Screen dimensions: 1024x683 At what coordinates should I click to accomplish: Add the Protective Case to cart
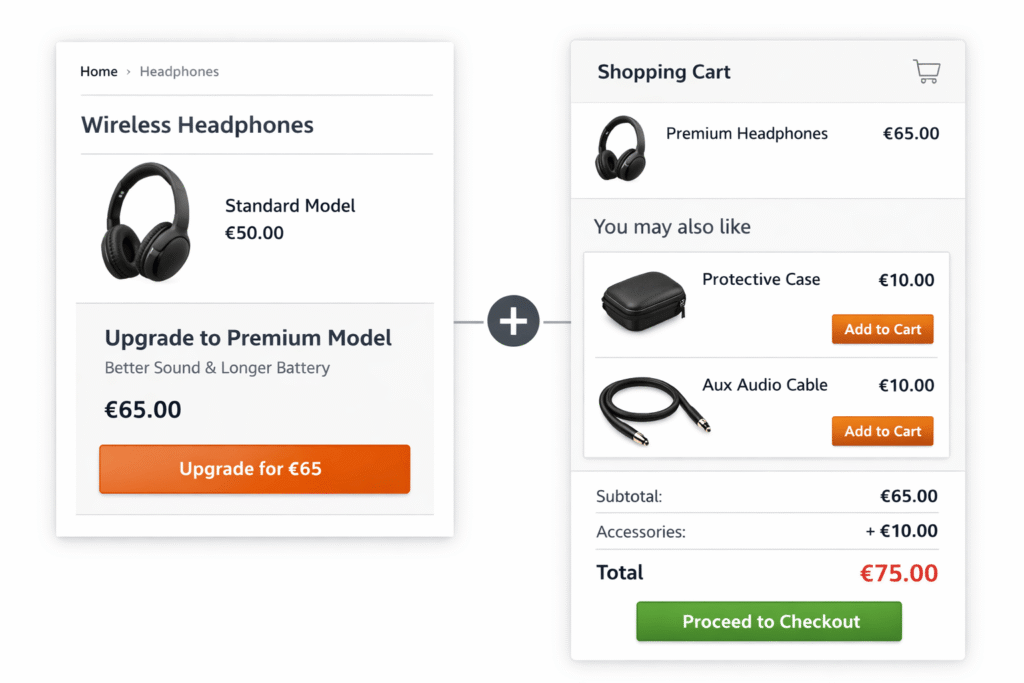coord(882,329)
